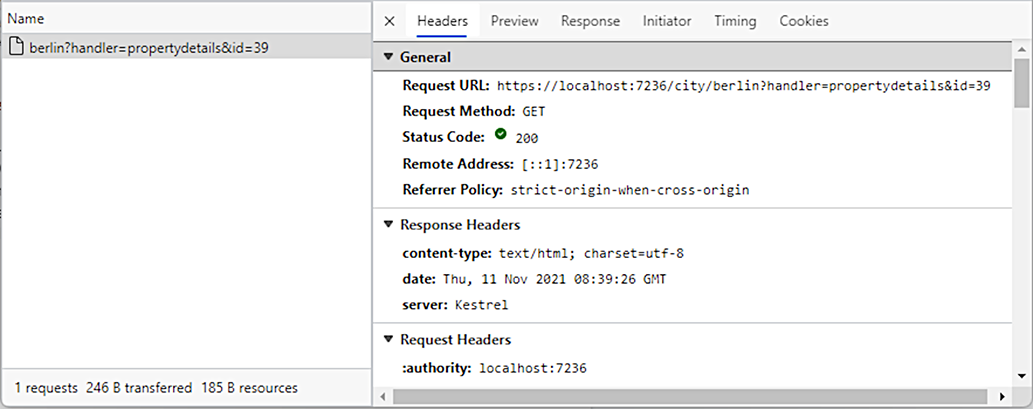Select the Headers tab
The height and width of the screenshot is (409, 1033).
(442, 21)
